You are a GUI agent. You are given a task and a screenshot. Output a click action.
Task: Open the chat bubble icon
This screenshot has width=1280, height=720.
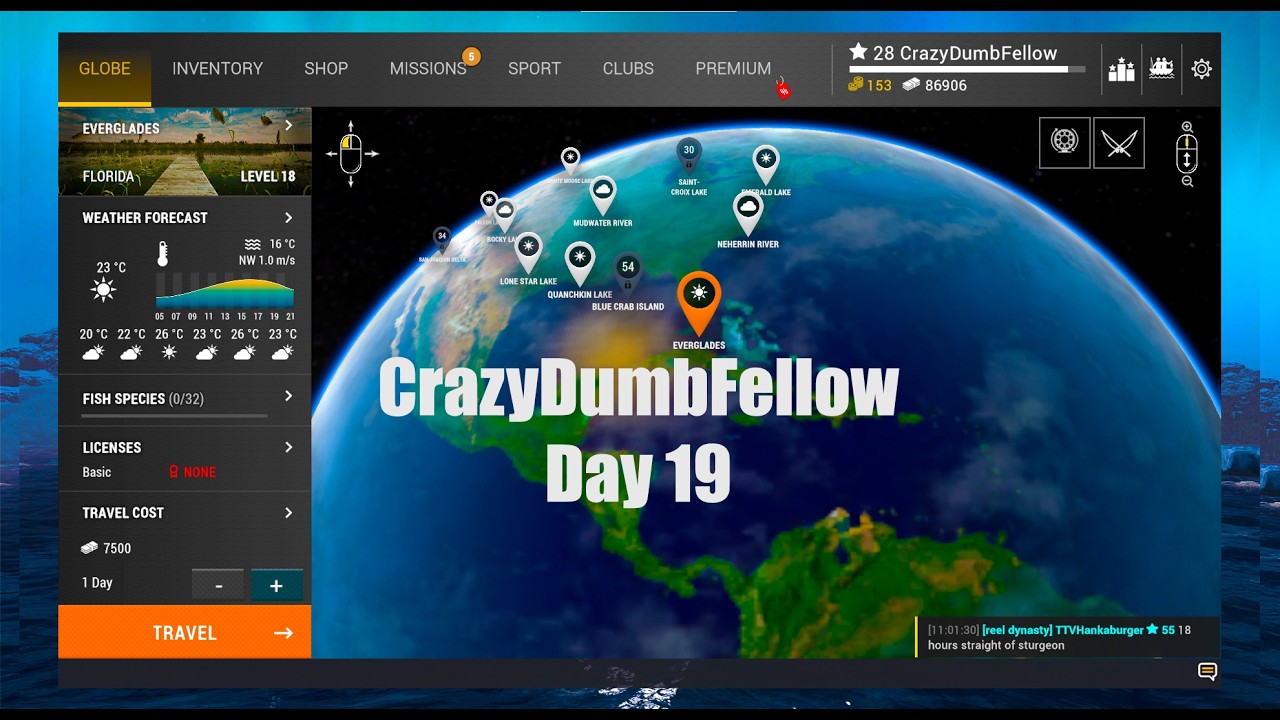[1207, 672]
